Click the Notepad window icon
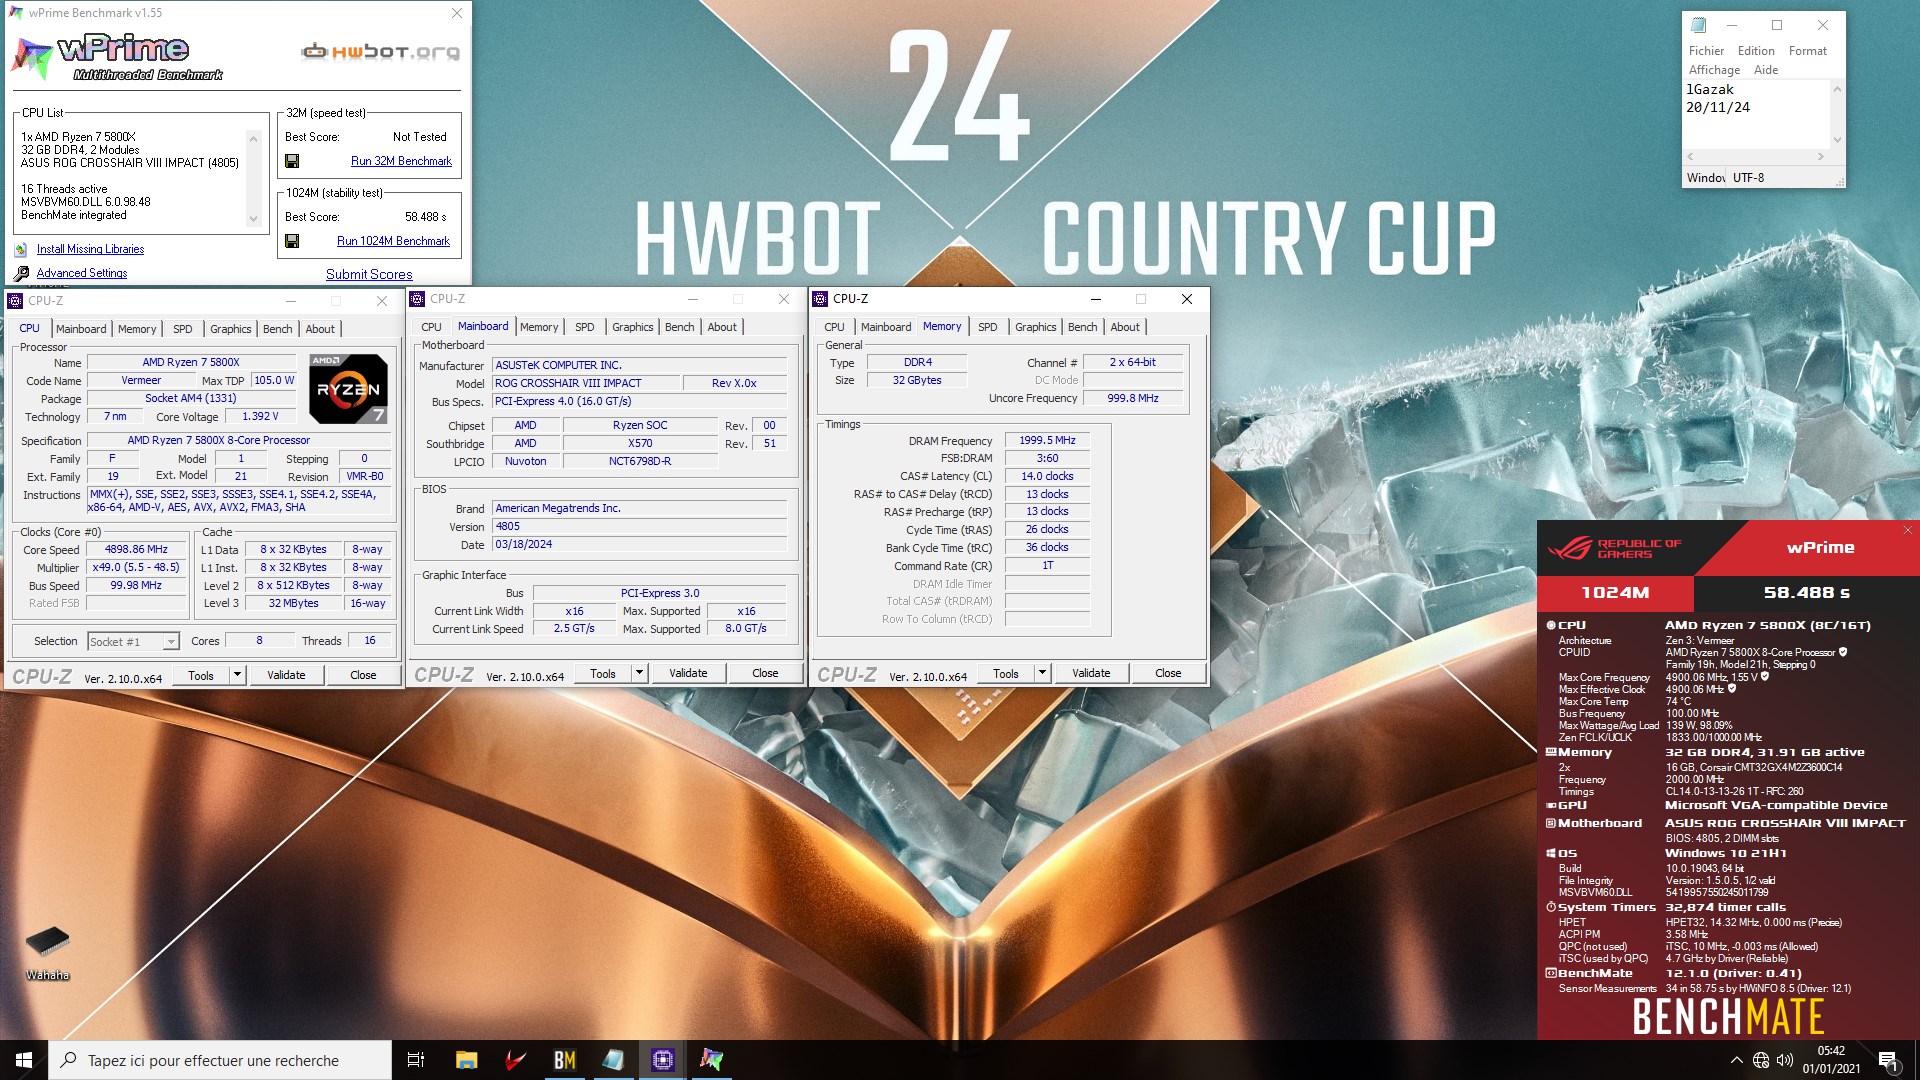 click(x=1699, y=25)
